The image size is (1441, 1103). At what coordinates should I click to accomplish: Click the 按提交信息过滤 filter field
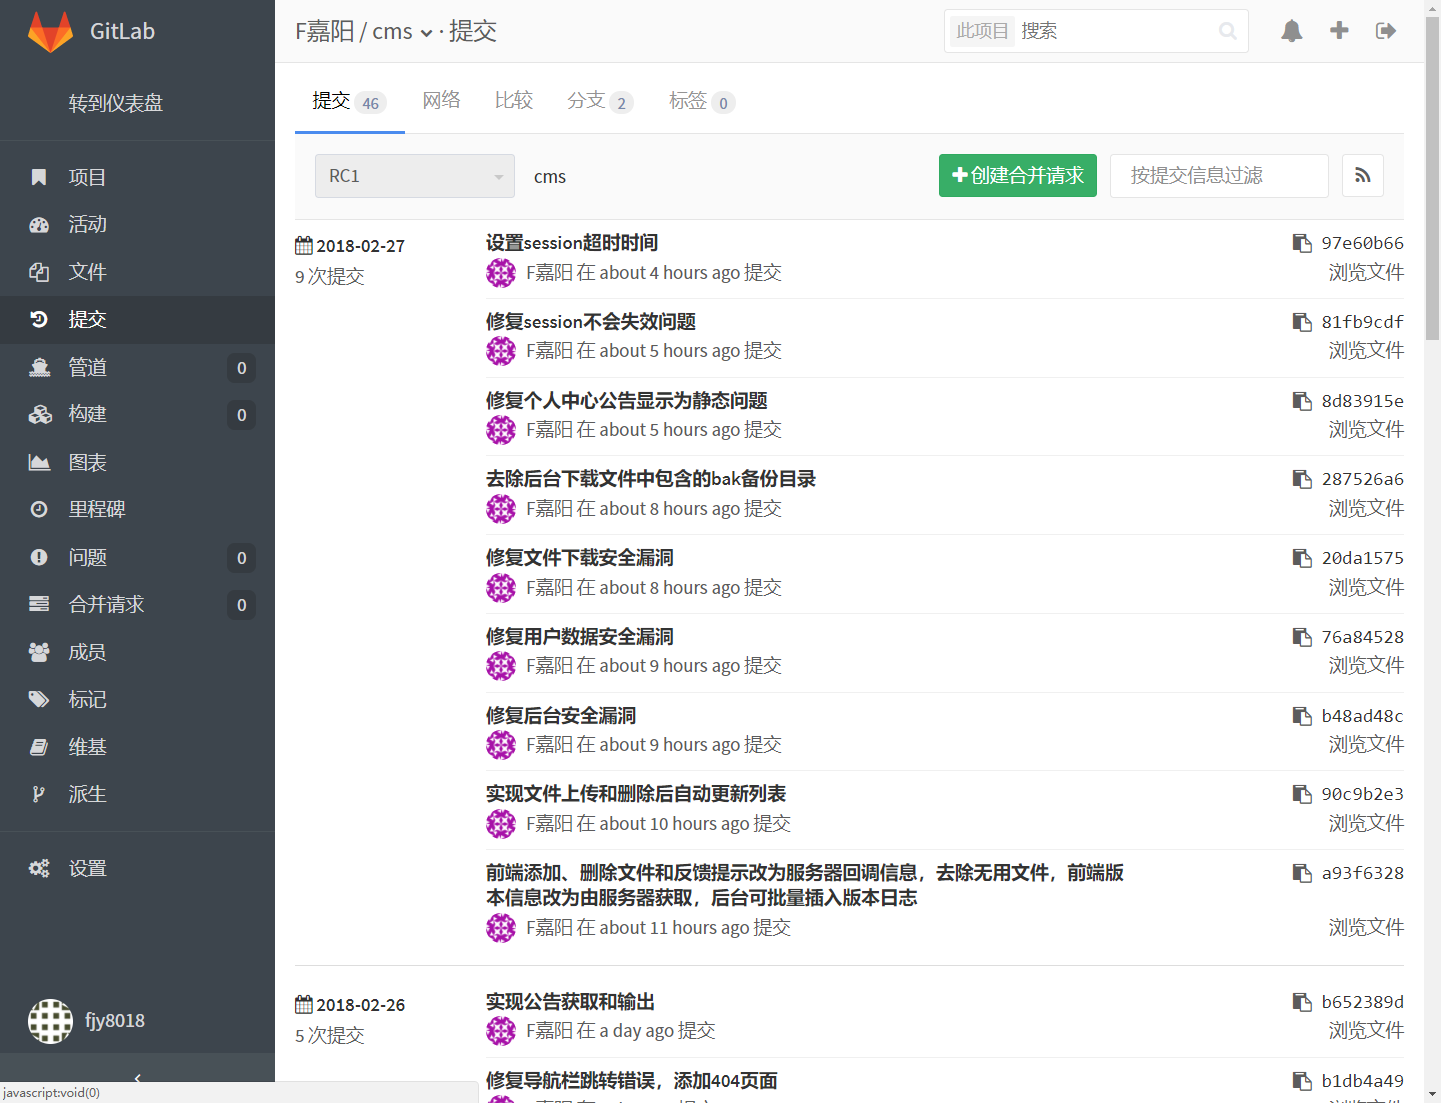point(1218,176)
